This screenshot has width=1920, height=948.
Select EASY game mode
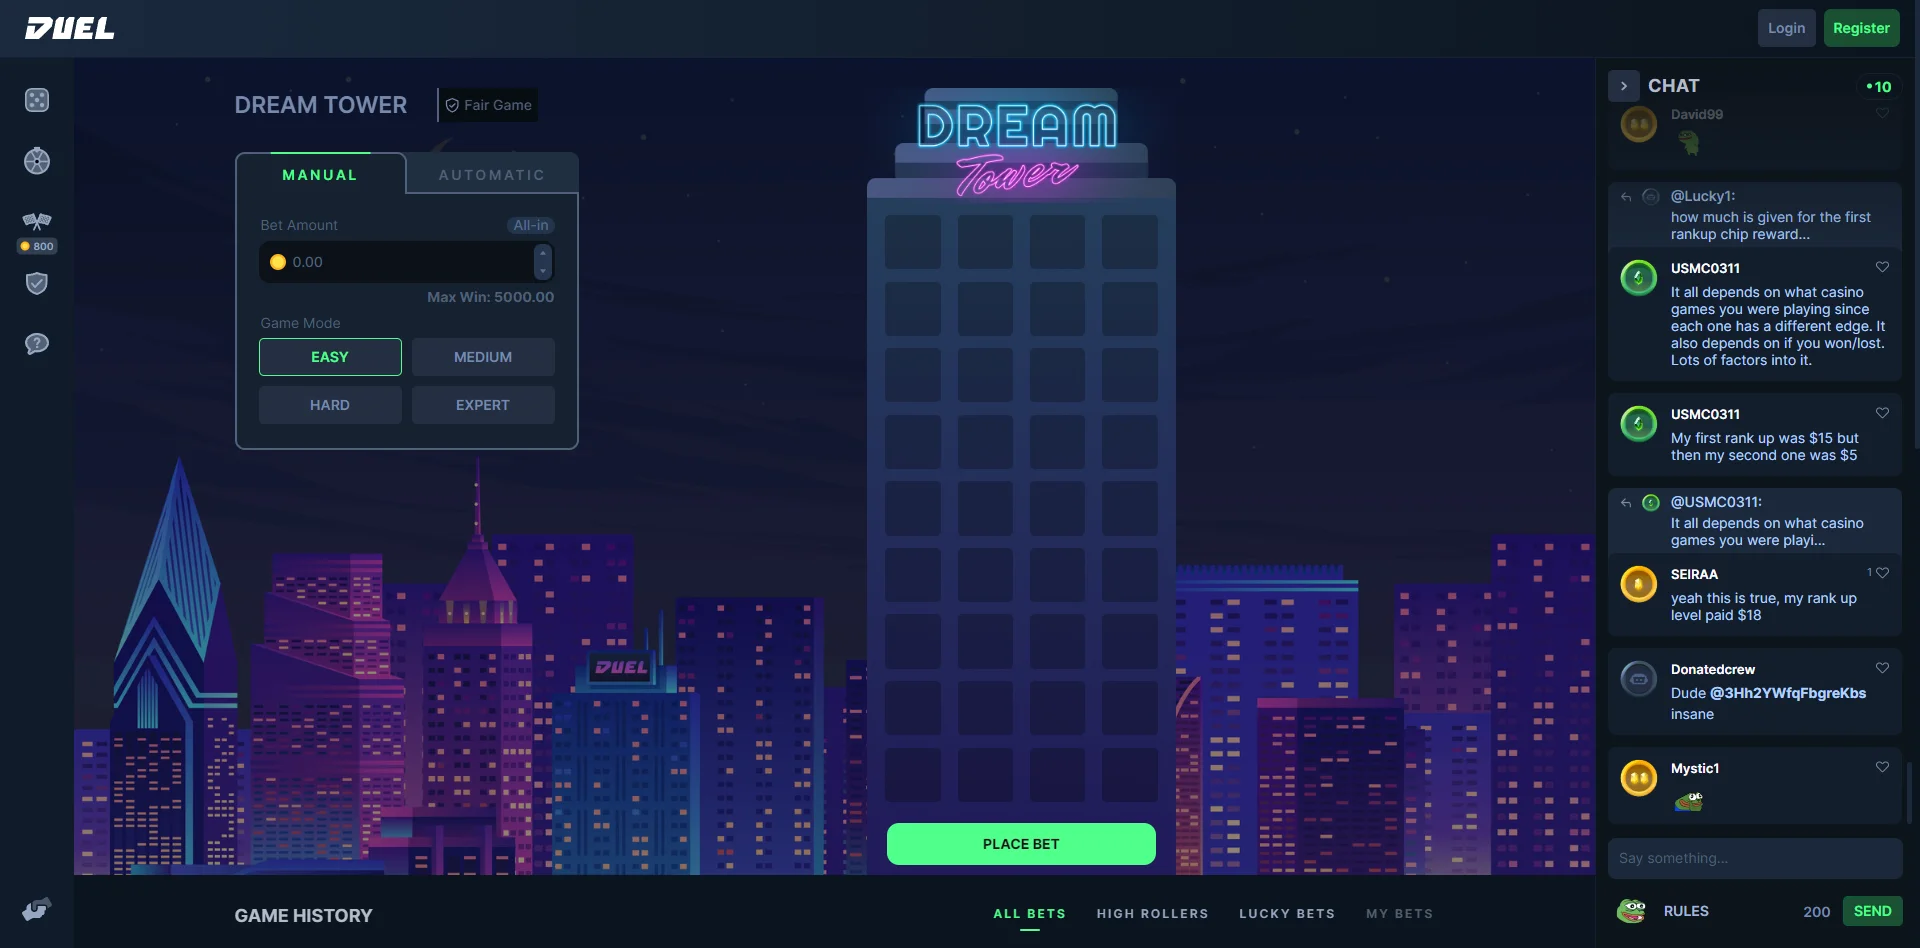pyautogui.click(x=330, y=357)
